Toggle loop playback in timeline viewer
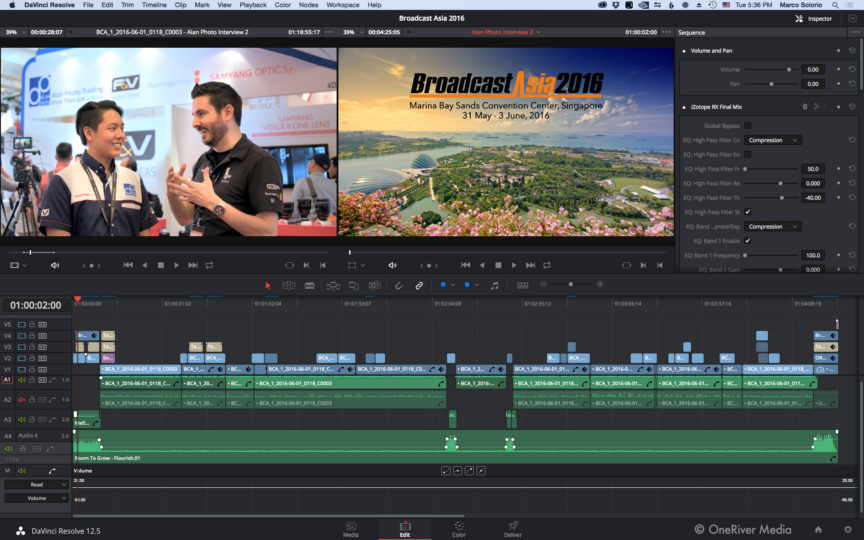Image resolution: width=864 pixels, height=540 pixels. click(x=547, y=265)
